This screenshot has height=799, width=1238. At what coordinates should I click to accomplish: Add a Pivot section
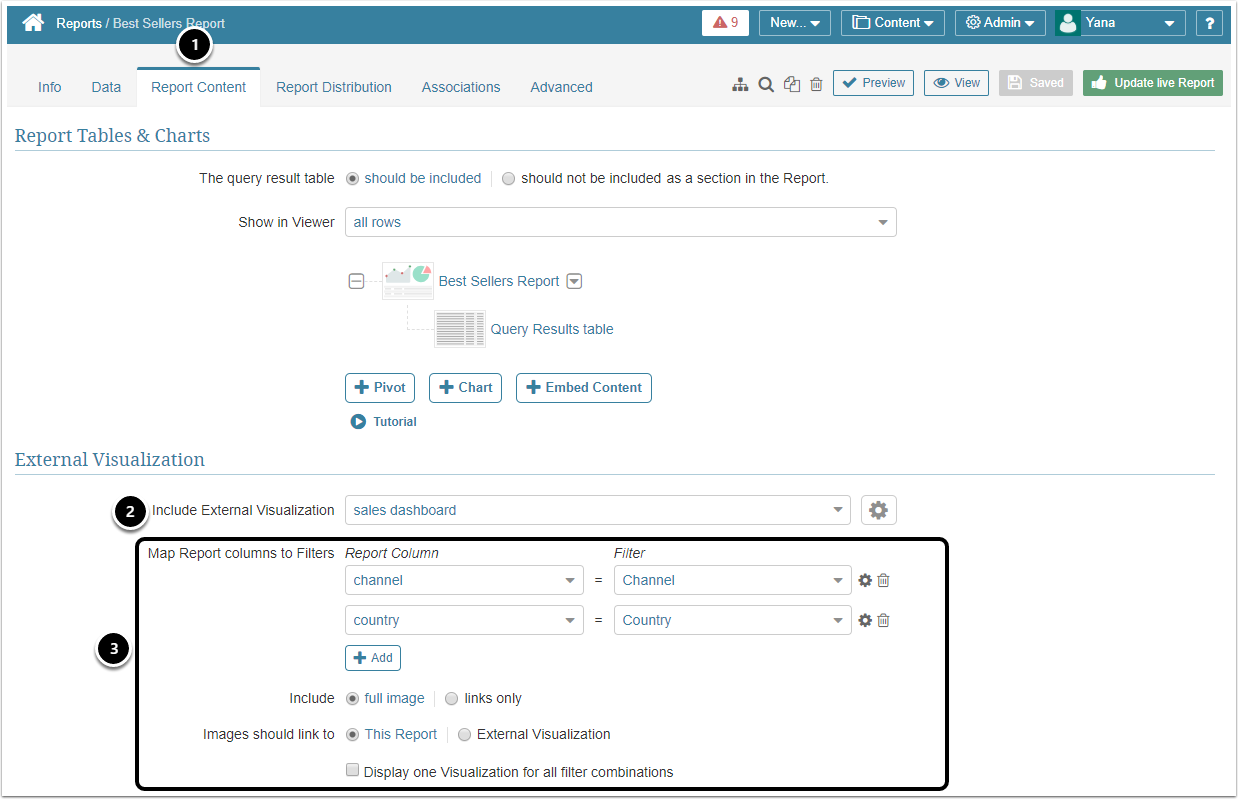click(x=380, y=388)
